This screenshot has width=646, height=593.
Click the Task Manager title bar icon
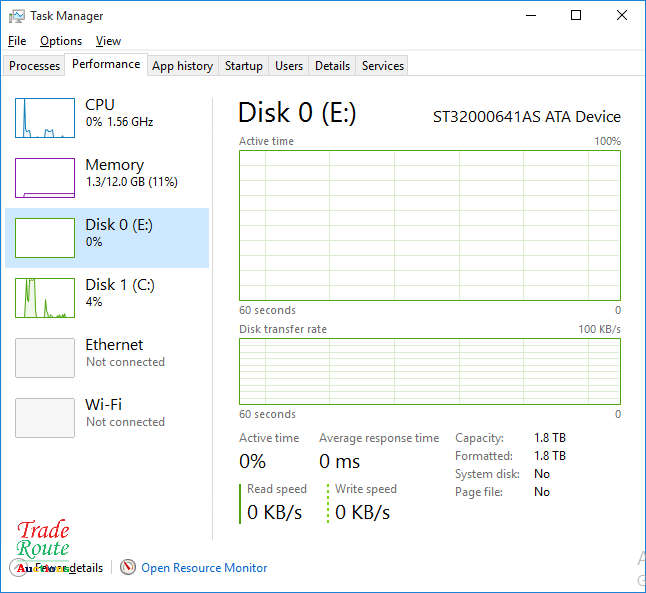point(16,16)
